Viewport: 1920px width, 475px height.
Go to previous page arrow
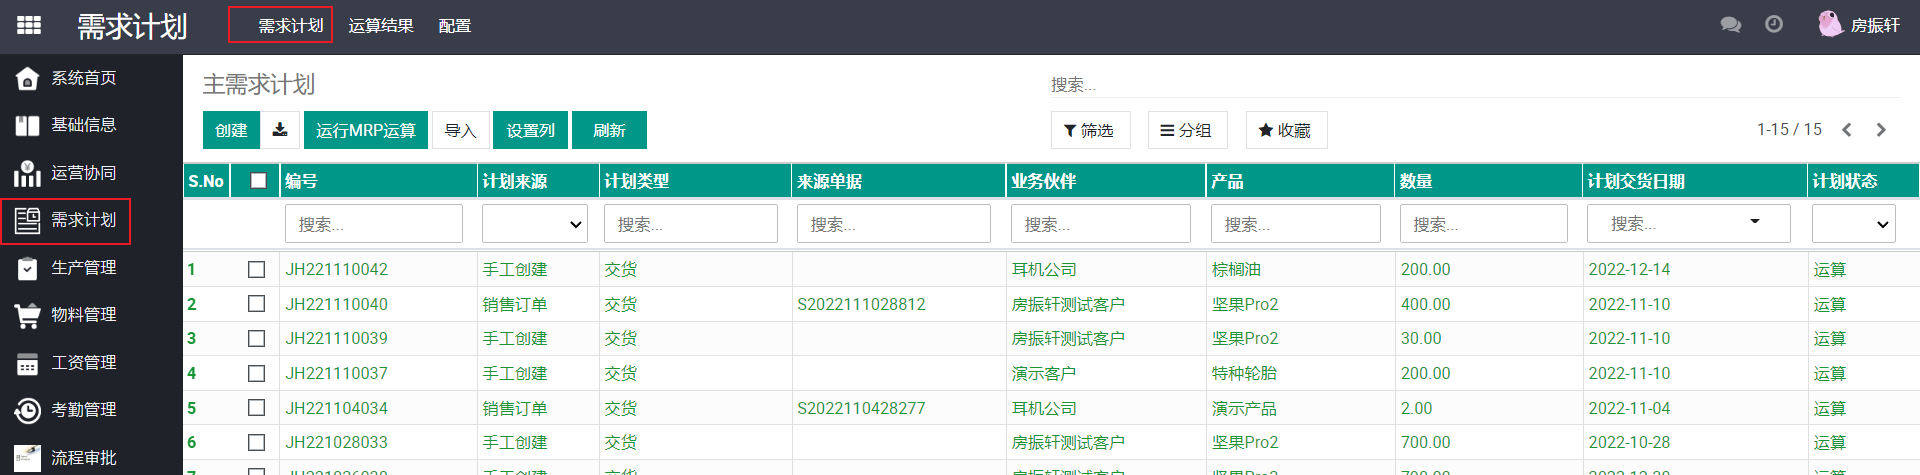tap(1847, 130)
